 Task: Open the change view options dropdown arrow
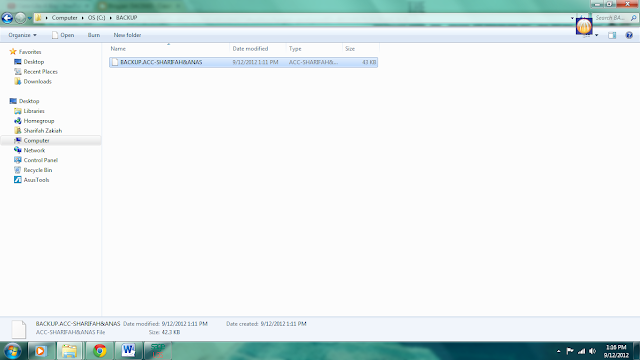pos(596,36)
